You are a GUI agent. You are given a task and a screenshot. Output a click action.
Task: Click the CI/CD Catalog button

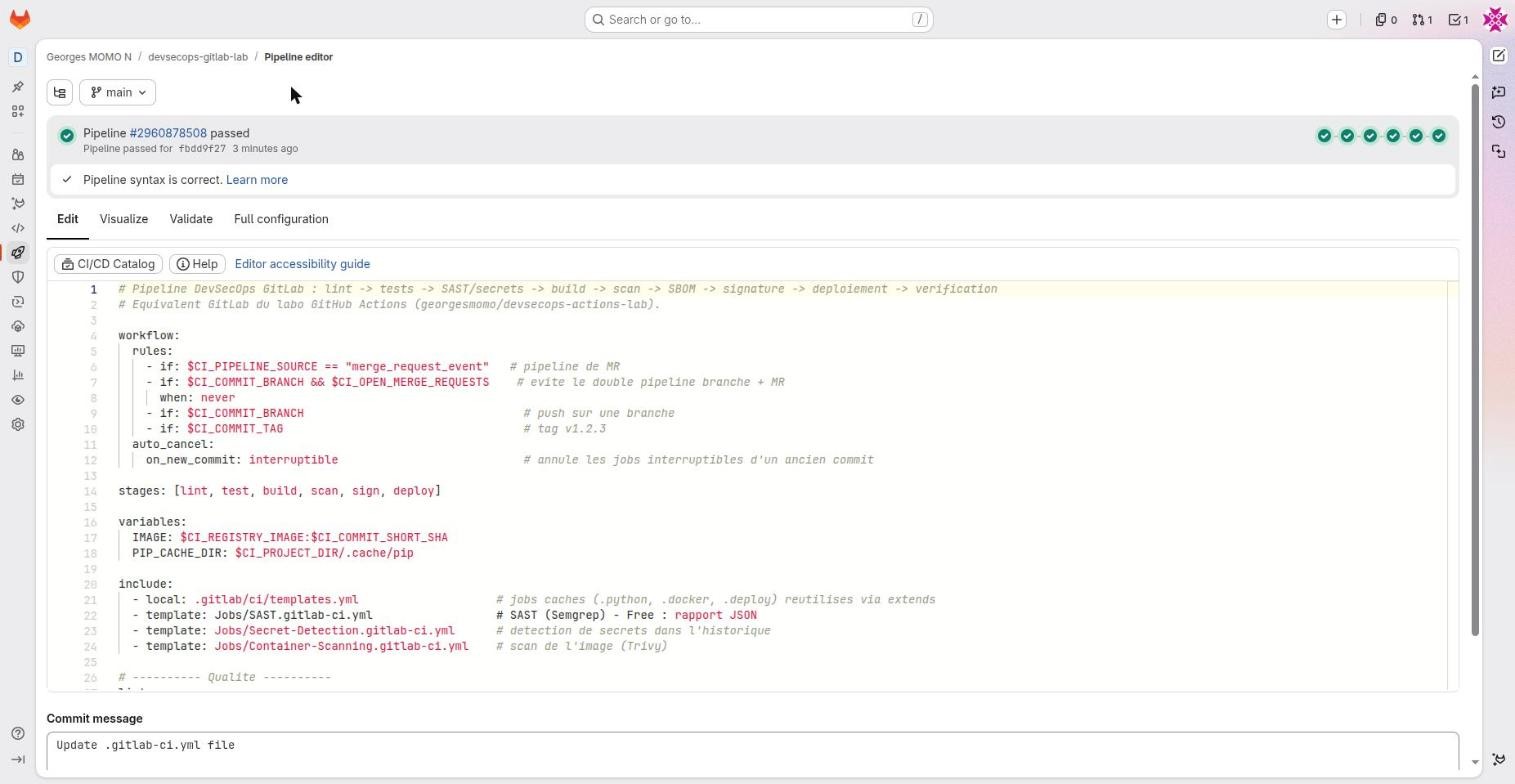tap(108, 264)
